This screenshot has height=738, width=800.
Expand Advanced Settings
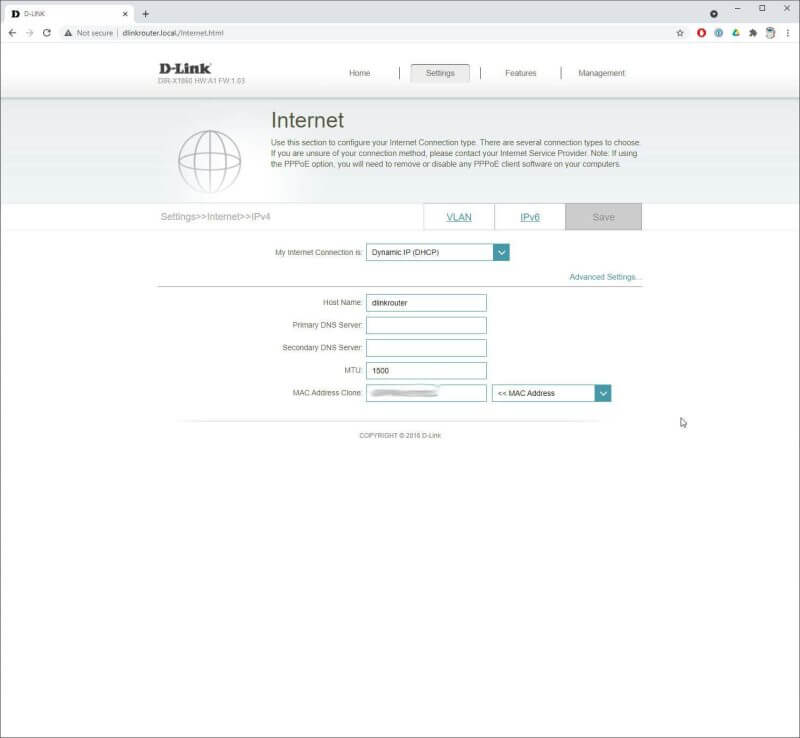605,277
